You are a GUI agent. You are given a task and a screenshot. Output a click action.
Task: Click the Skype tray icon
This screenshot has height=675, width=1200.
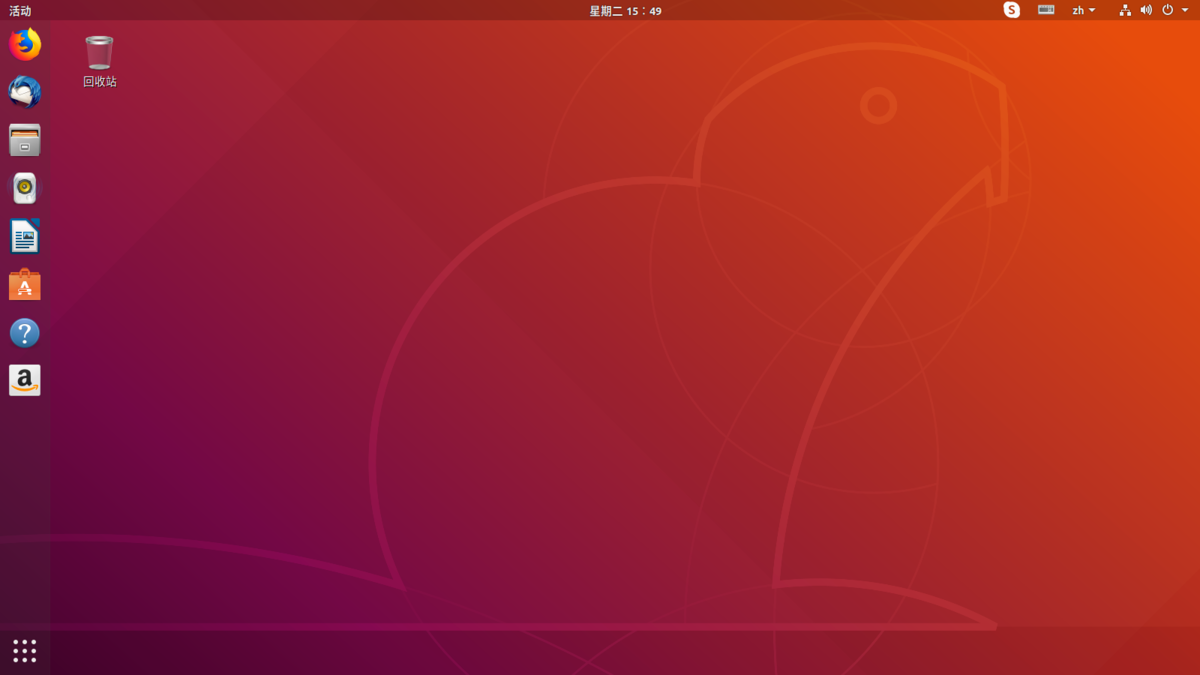coord(1011,10)
